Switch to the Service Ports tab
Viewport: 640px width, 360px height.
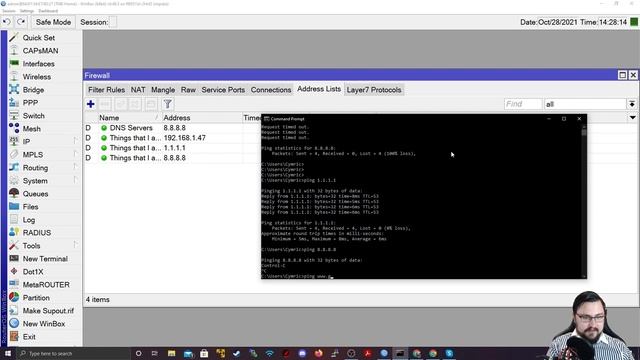pyautogui.click(x=223, y=90)
